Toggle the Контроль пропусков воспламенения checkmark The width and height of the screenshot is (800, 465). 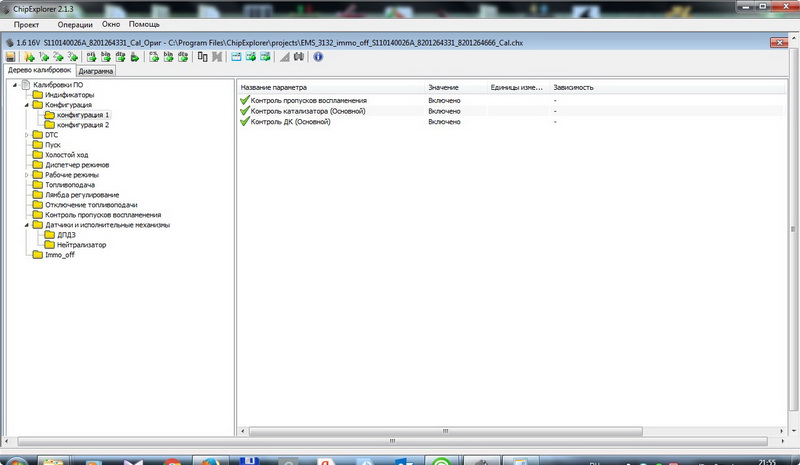pyautogui.click(x=245, y=101)
